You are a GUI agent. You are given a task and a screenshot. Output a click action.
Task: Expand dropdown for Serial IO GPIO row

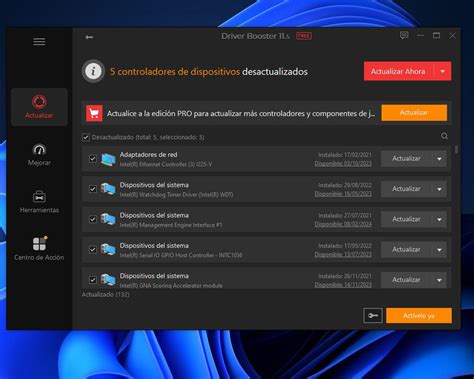tap(439, 250)
